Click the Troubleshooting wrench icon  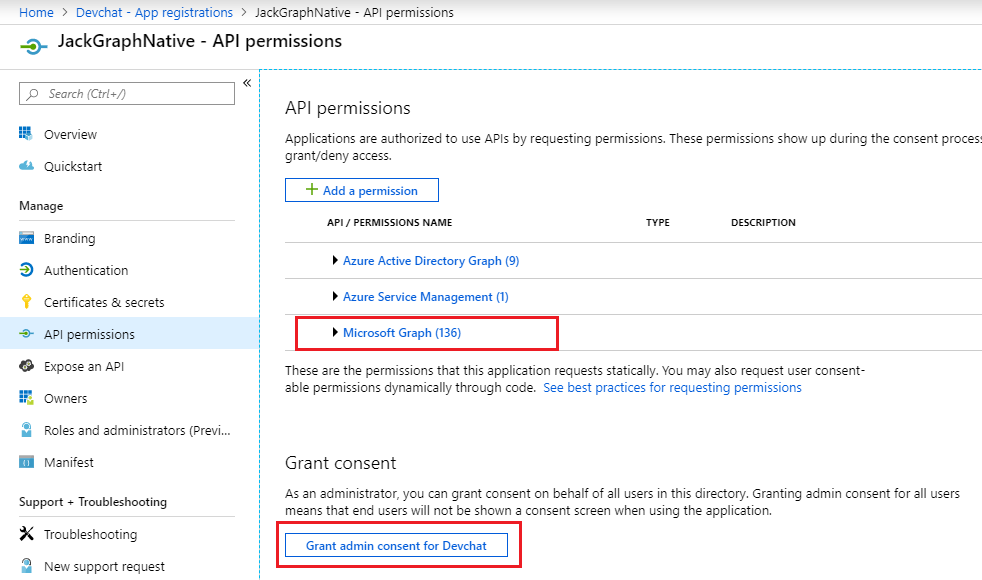tap(26, 534)
